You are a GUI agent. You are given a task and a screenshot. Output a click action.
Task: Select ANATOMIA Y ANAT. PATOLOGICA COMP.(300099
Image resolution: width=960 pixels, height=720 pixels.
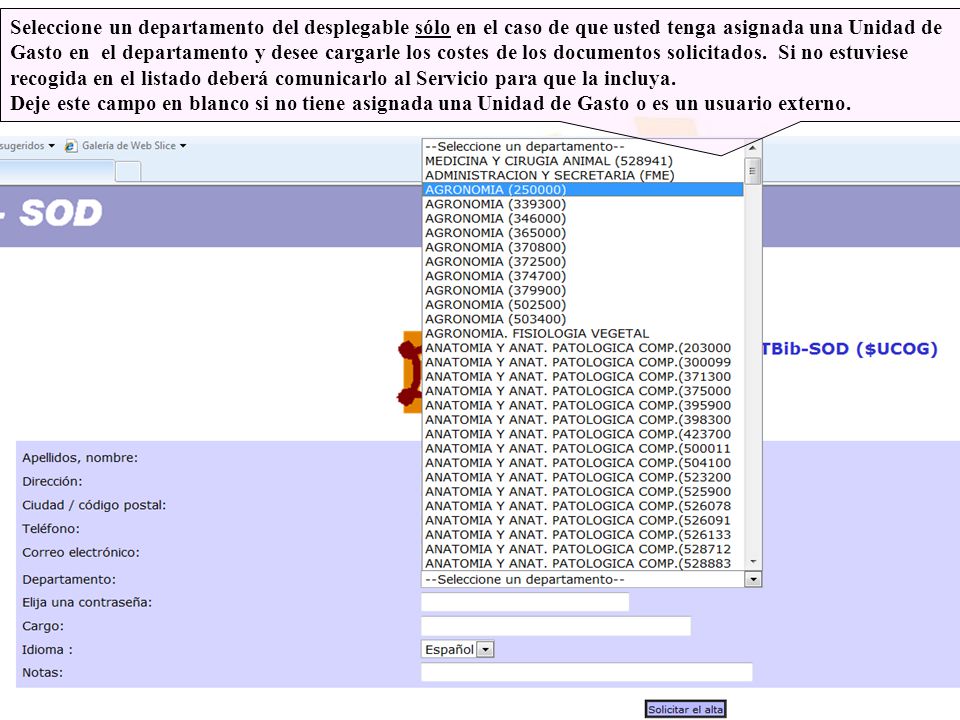coord(583,362)
